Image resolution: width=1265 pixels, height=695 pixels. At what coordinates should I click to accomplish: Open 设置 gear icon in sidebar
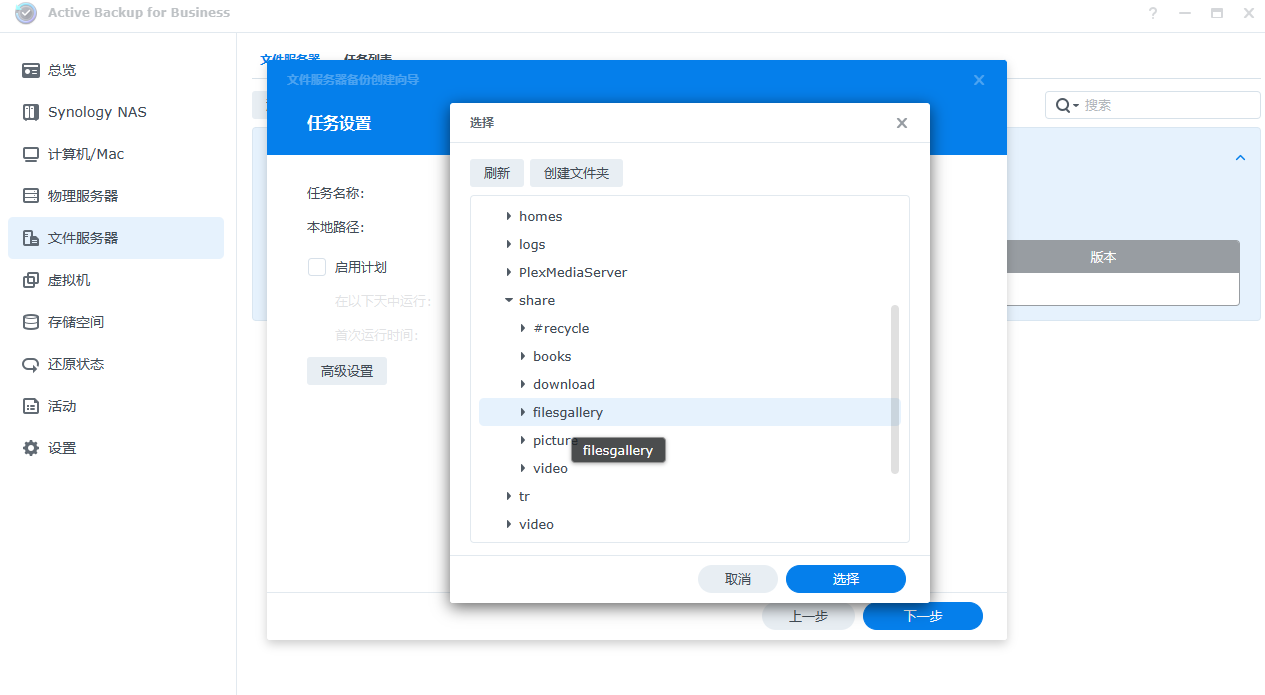pyautogui.click(x=31, y=448)
